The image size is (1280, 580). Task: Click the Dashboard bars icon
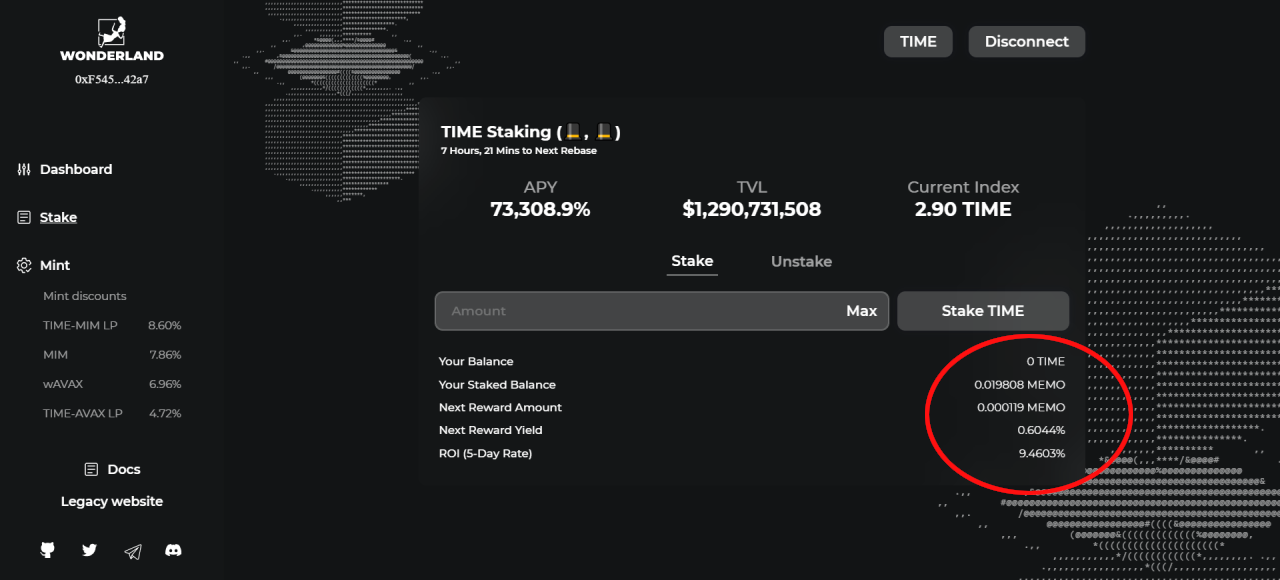pos(24,169)
